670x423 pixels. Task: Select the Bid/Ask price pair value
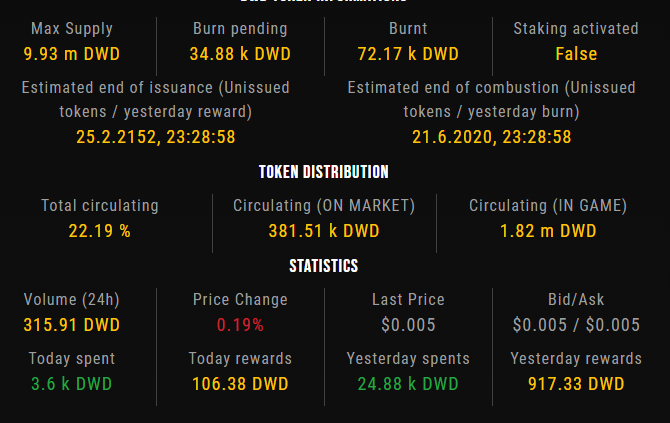(576, 325)
